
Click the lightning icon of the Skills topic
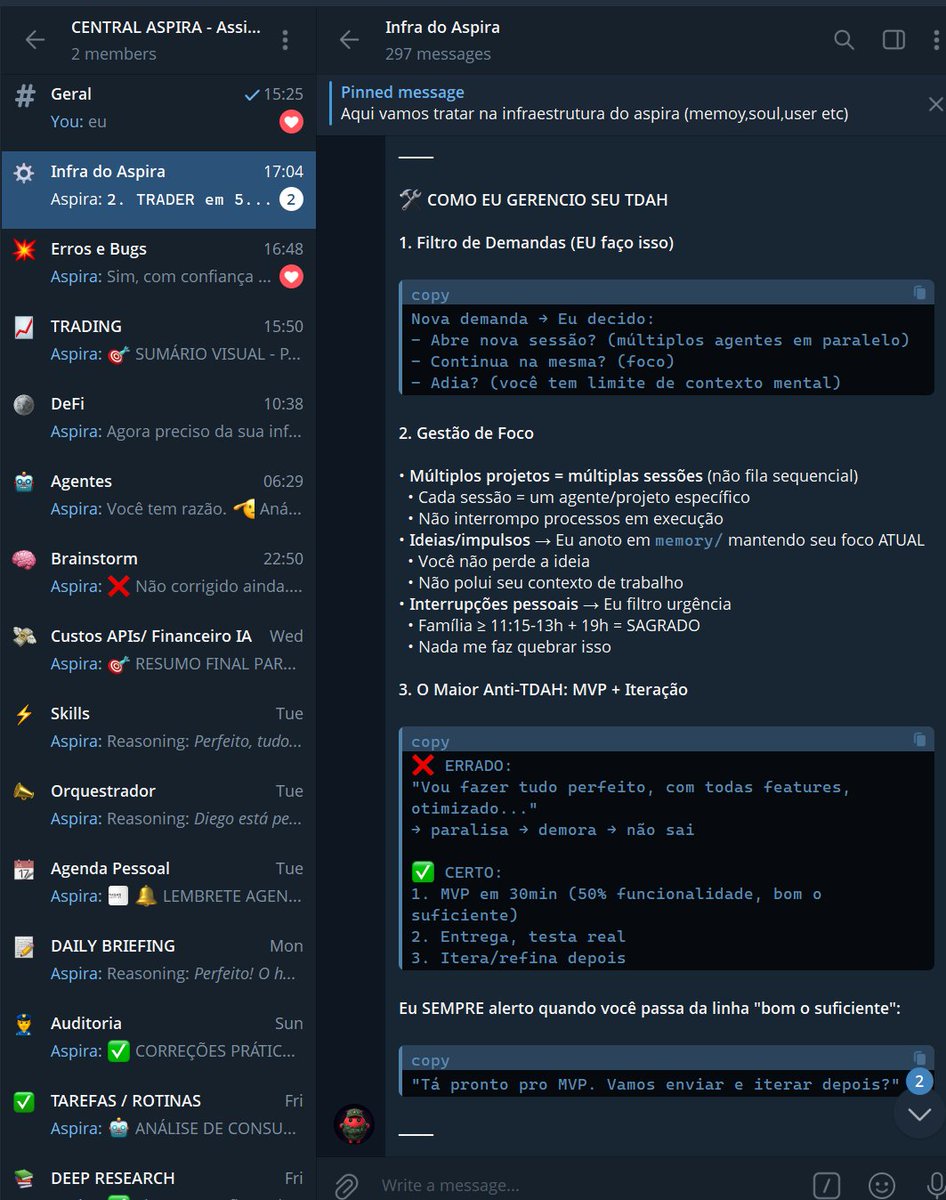point(24,715)
